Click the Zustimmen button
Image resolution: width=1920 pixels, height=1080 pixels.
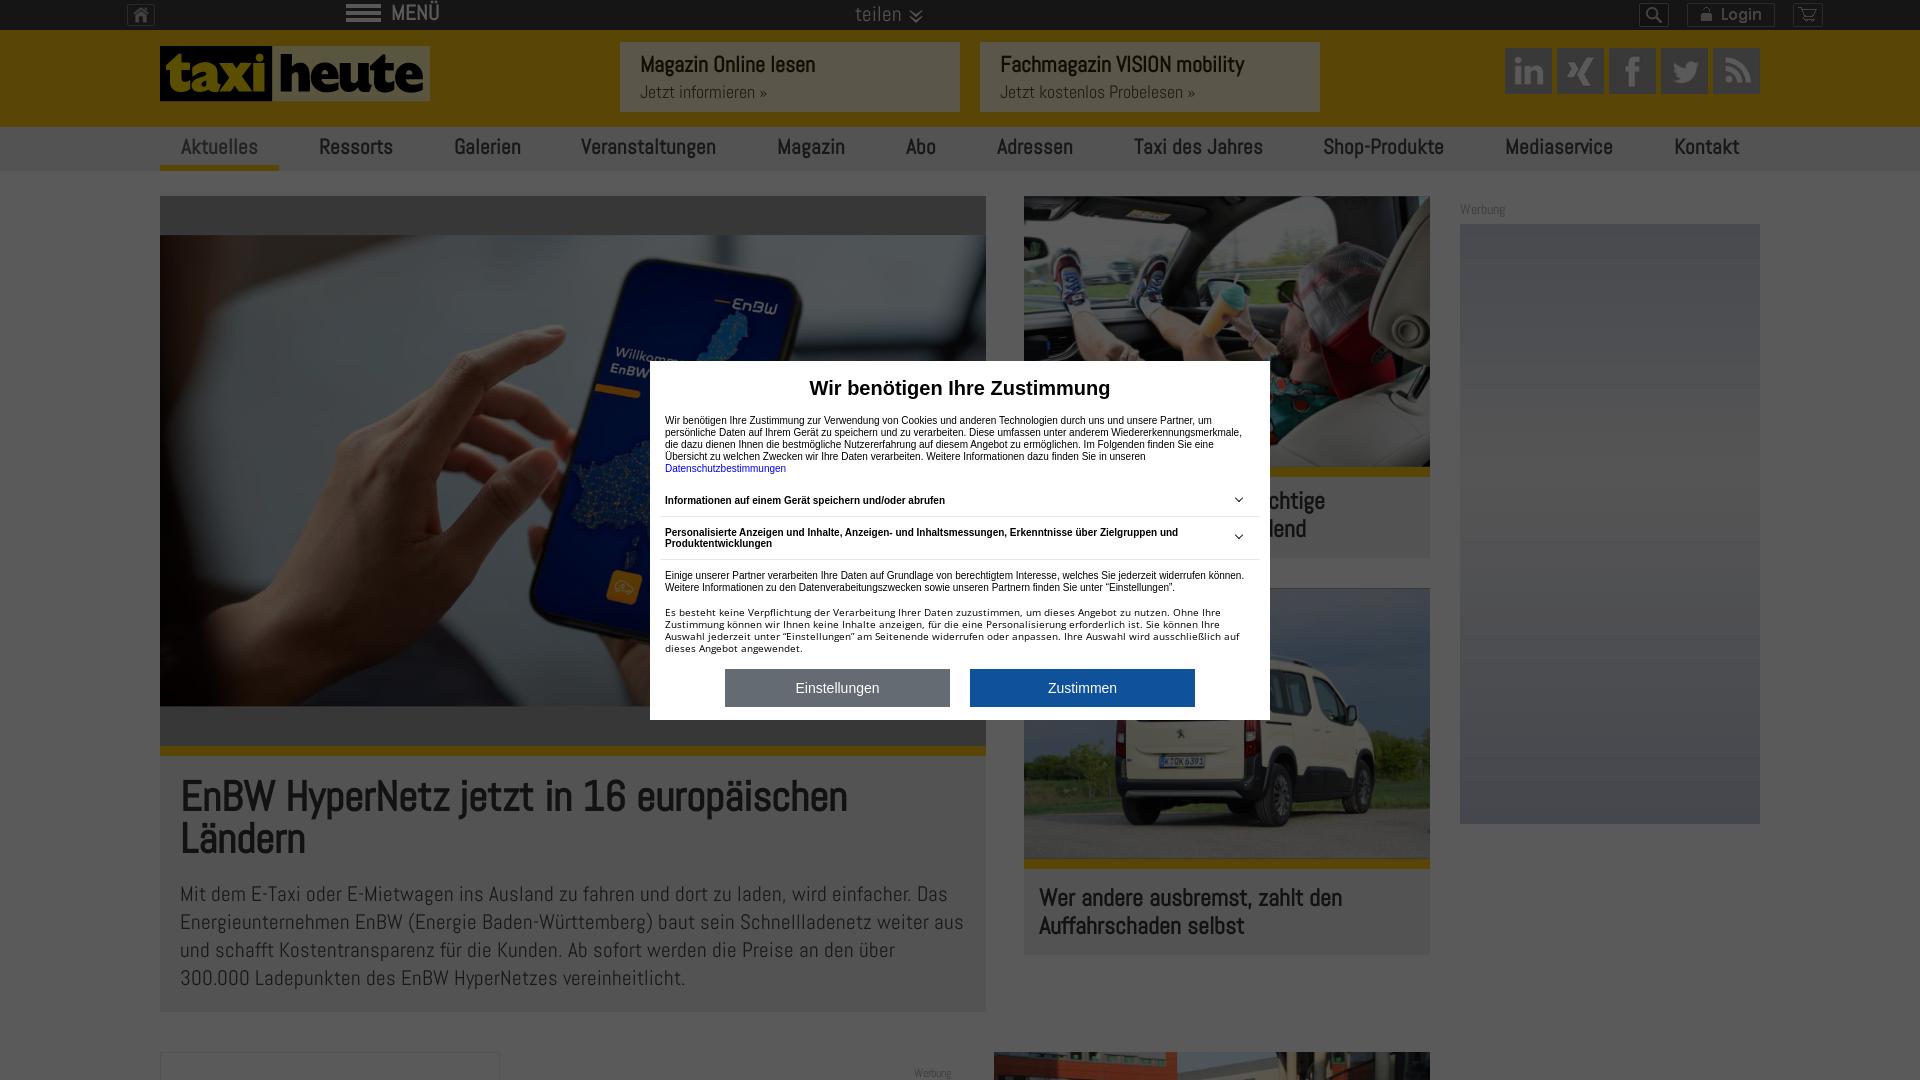(1082, 688)
